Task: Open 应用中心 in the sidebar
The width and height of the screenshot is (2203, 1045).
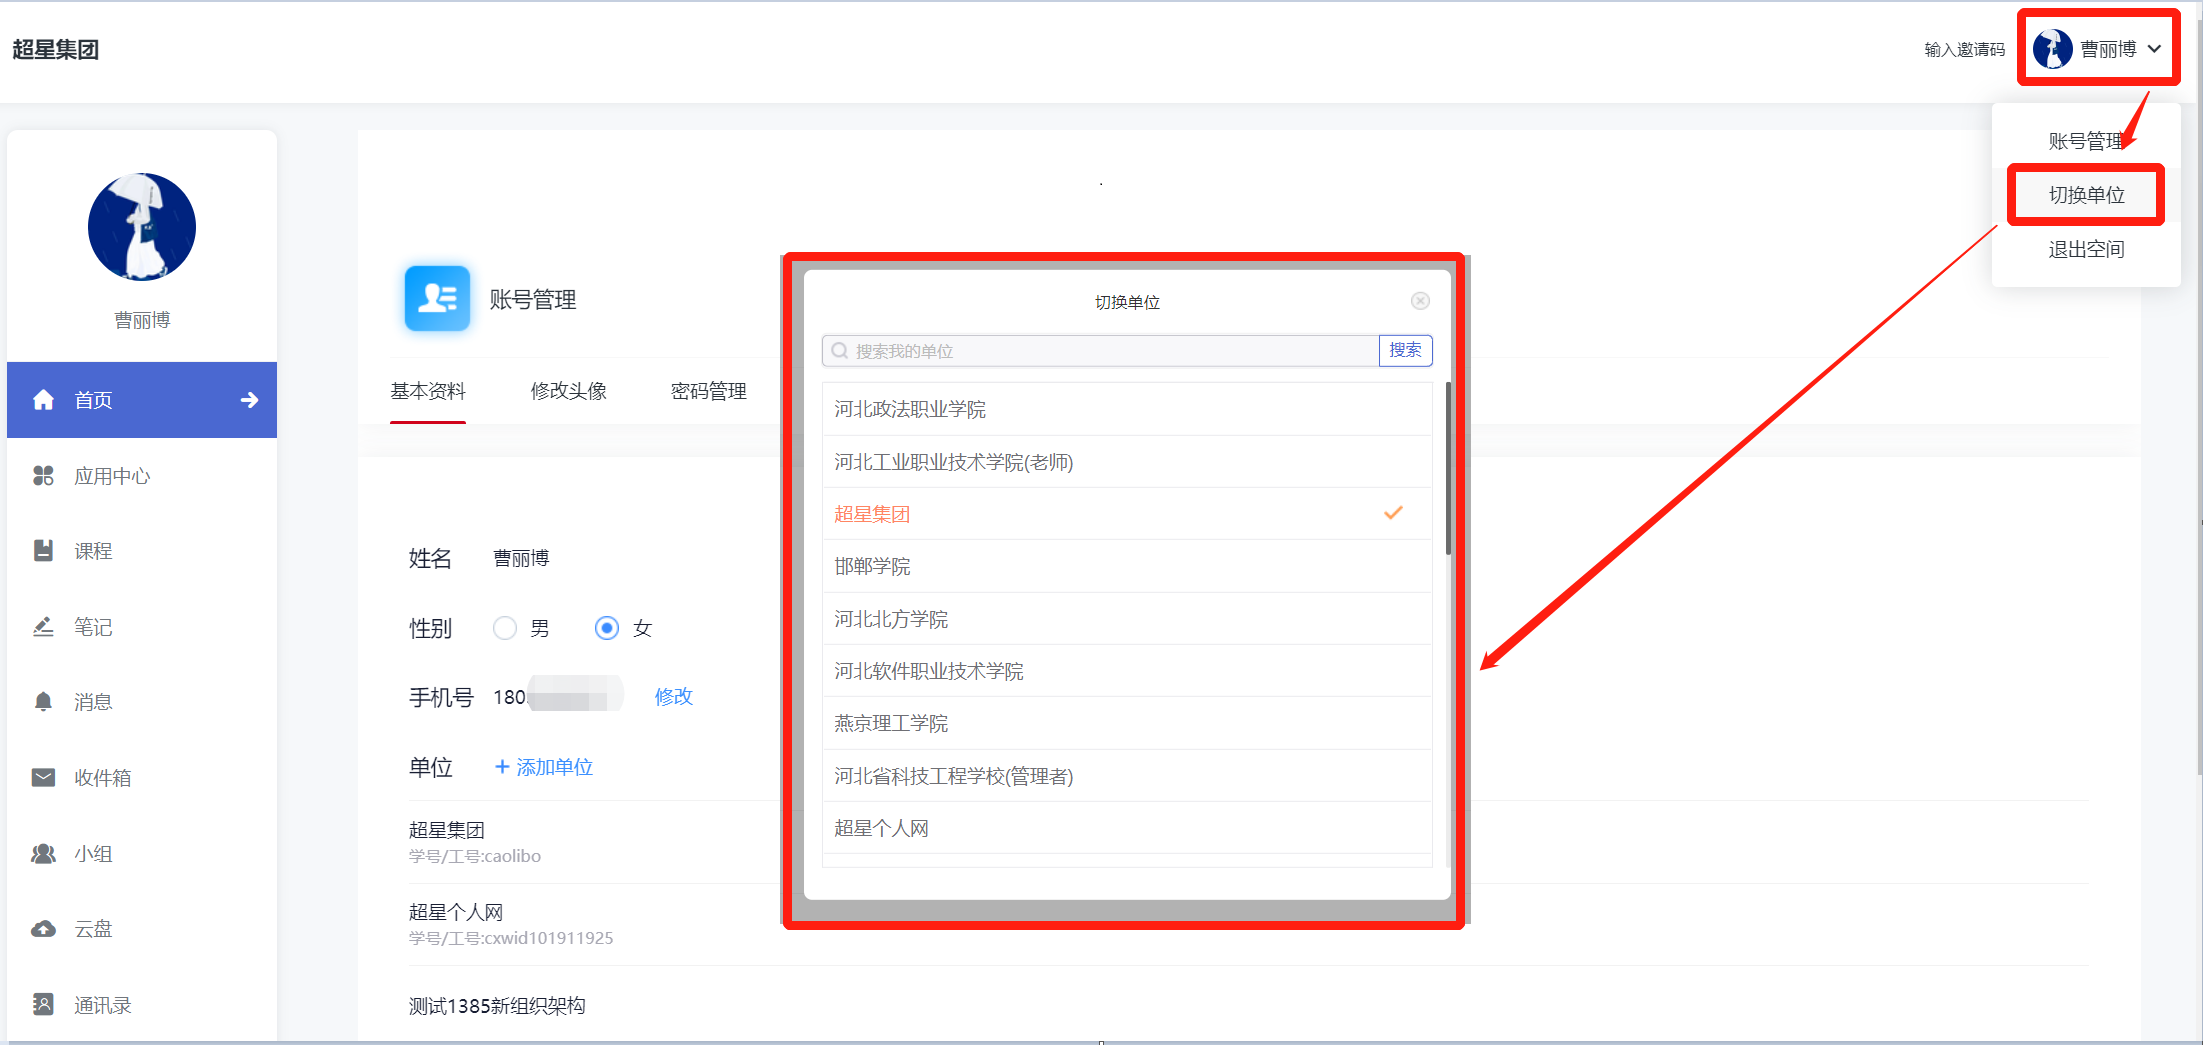Action: 142,476
